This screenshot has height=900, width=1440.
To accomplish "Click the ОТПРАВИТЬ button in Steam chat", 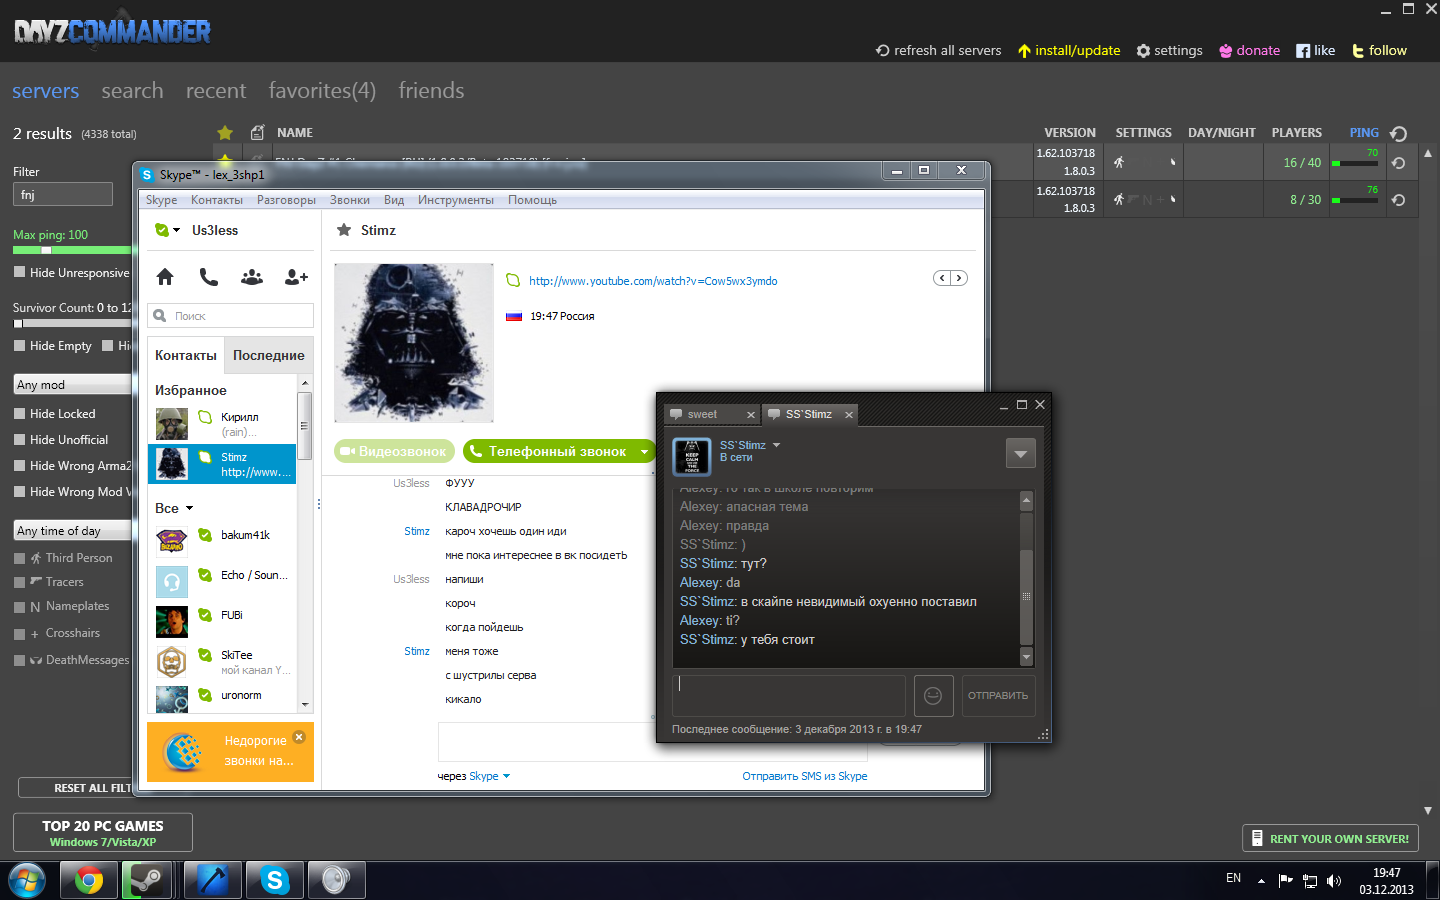I will click(998, 696).
